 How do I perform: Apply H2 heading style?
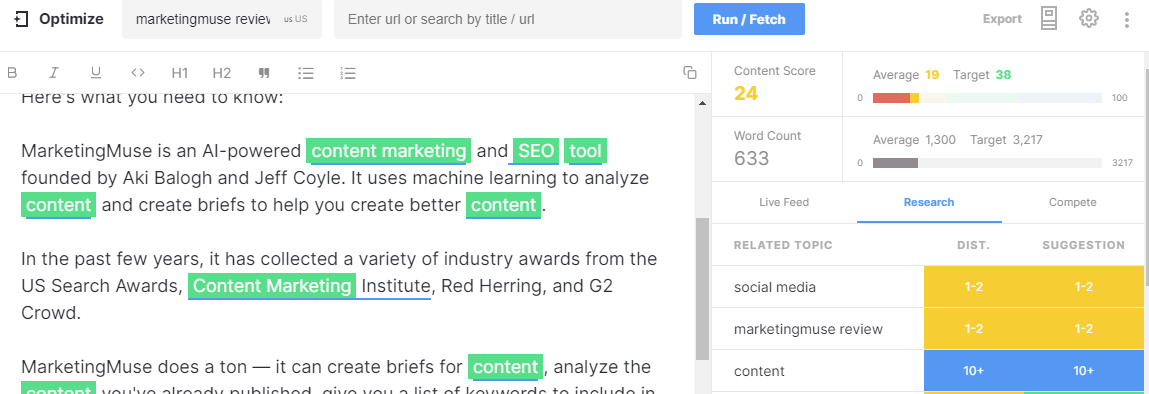click(x=221, y=73)
